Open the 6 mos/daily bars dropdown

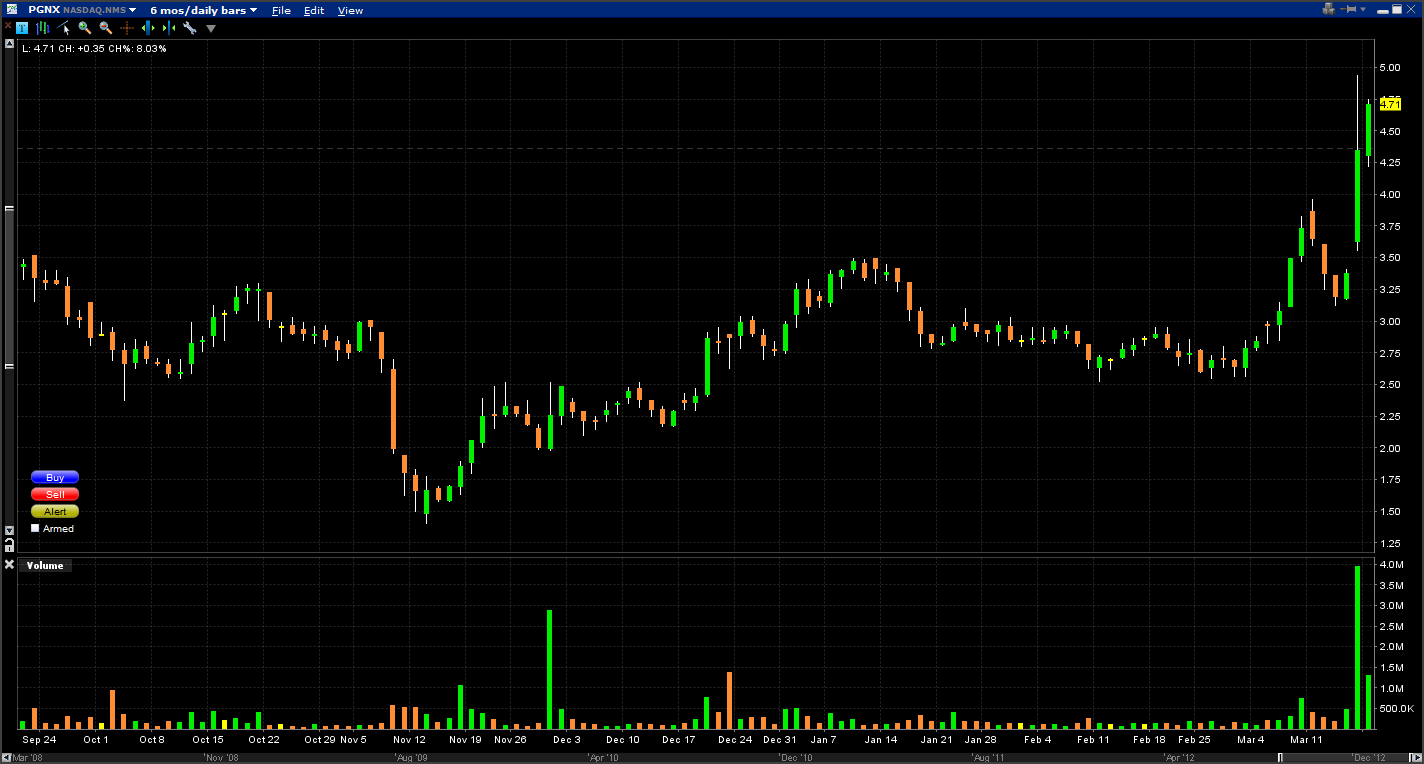[203, 10]
